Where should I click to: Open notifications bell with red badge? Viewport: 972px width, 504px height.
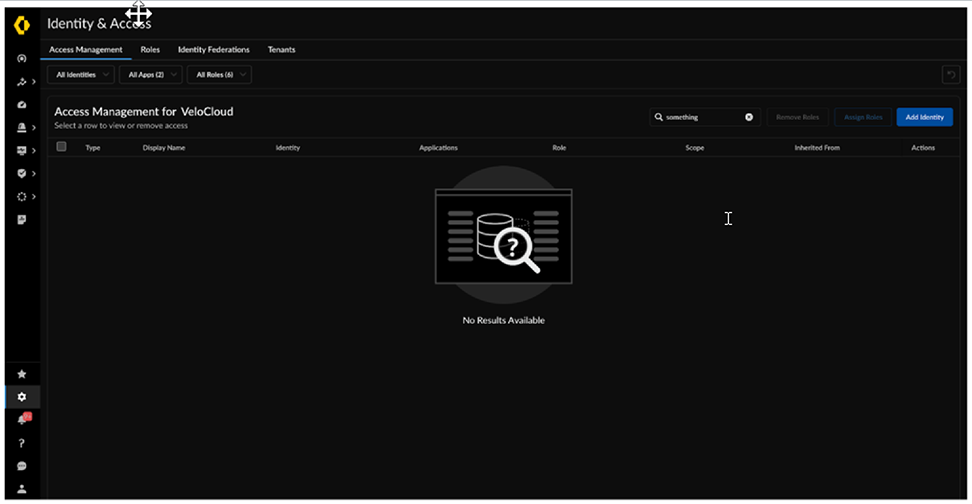[x=22, y=420]
